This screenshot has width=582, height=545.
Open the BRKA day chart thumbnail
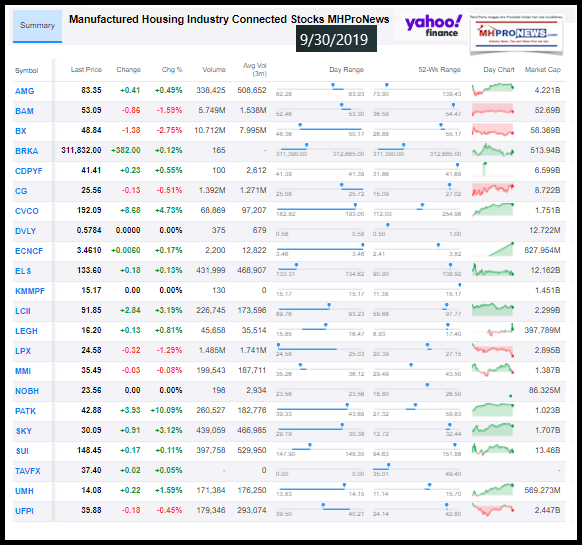493,150
